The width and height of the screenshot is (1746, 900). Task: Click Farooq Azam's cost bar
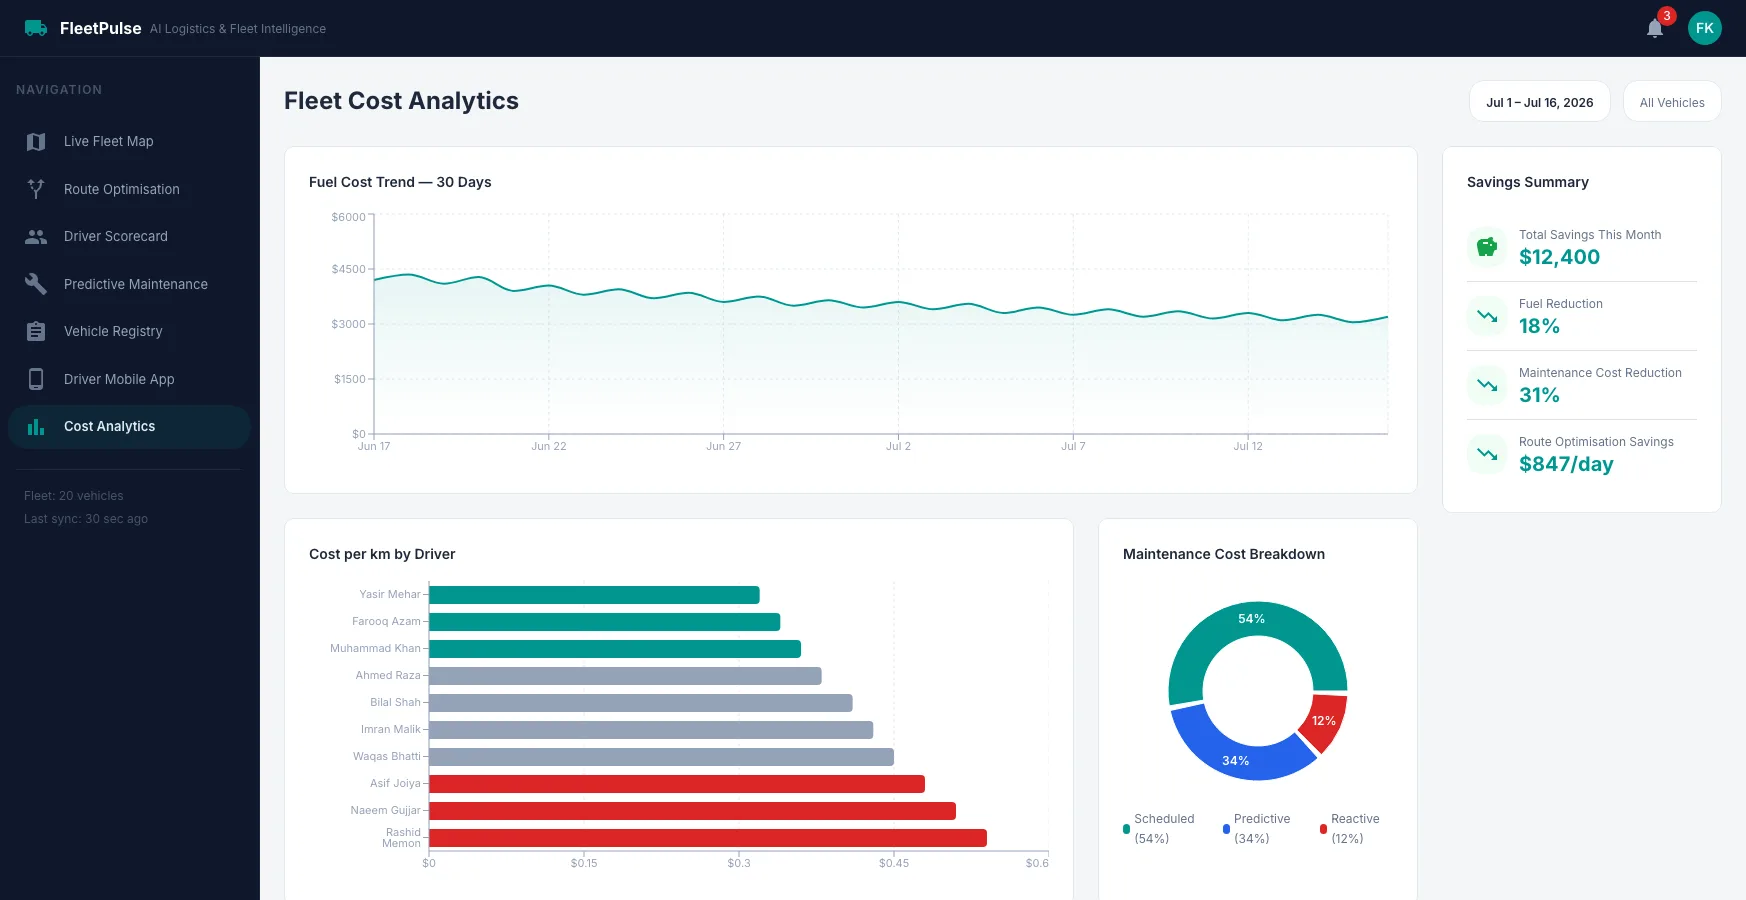[604, 622]
